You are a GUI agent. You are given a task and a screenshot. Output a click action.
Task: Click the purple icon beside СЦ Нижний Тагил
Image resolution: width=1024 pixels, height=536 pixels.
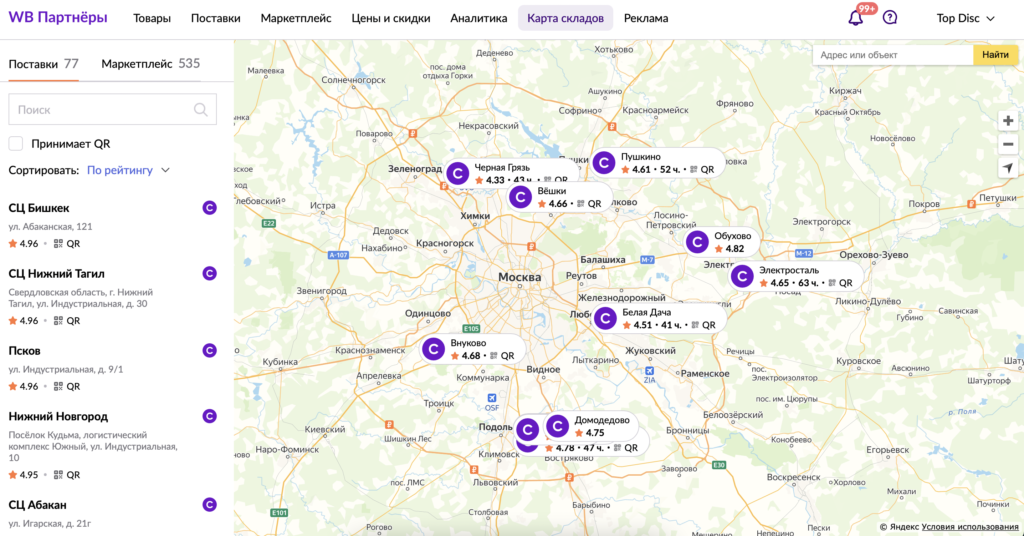pos(210,274)
